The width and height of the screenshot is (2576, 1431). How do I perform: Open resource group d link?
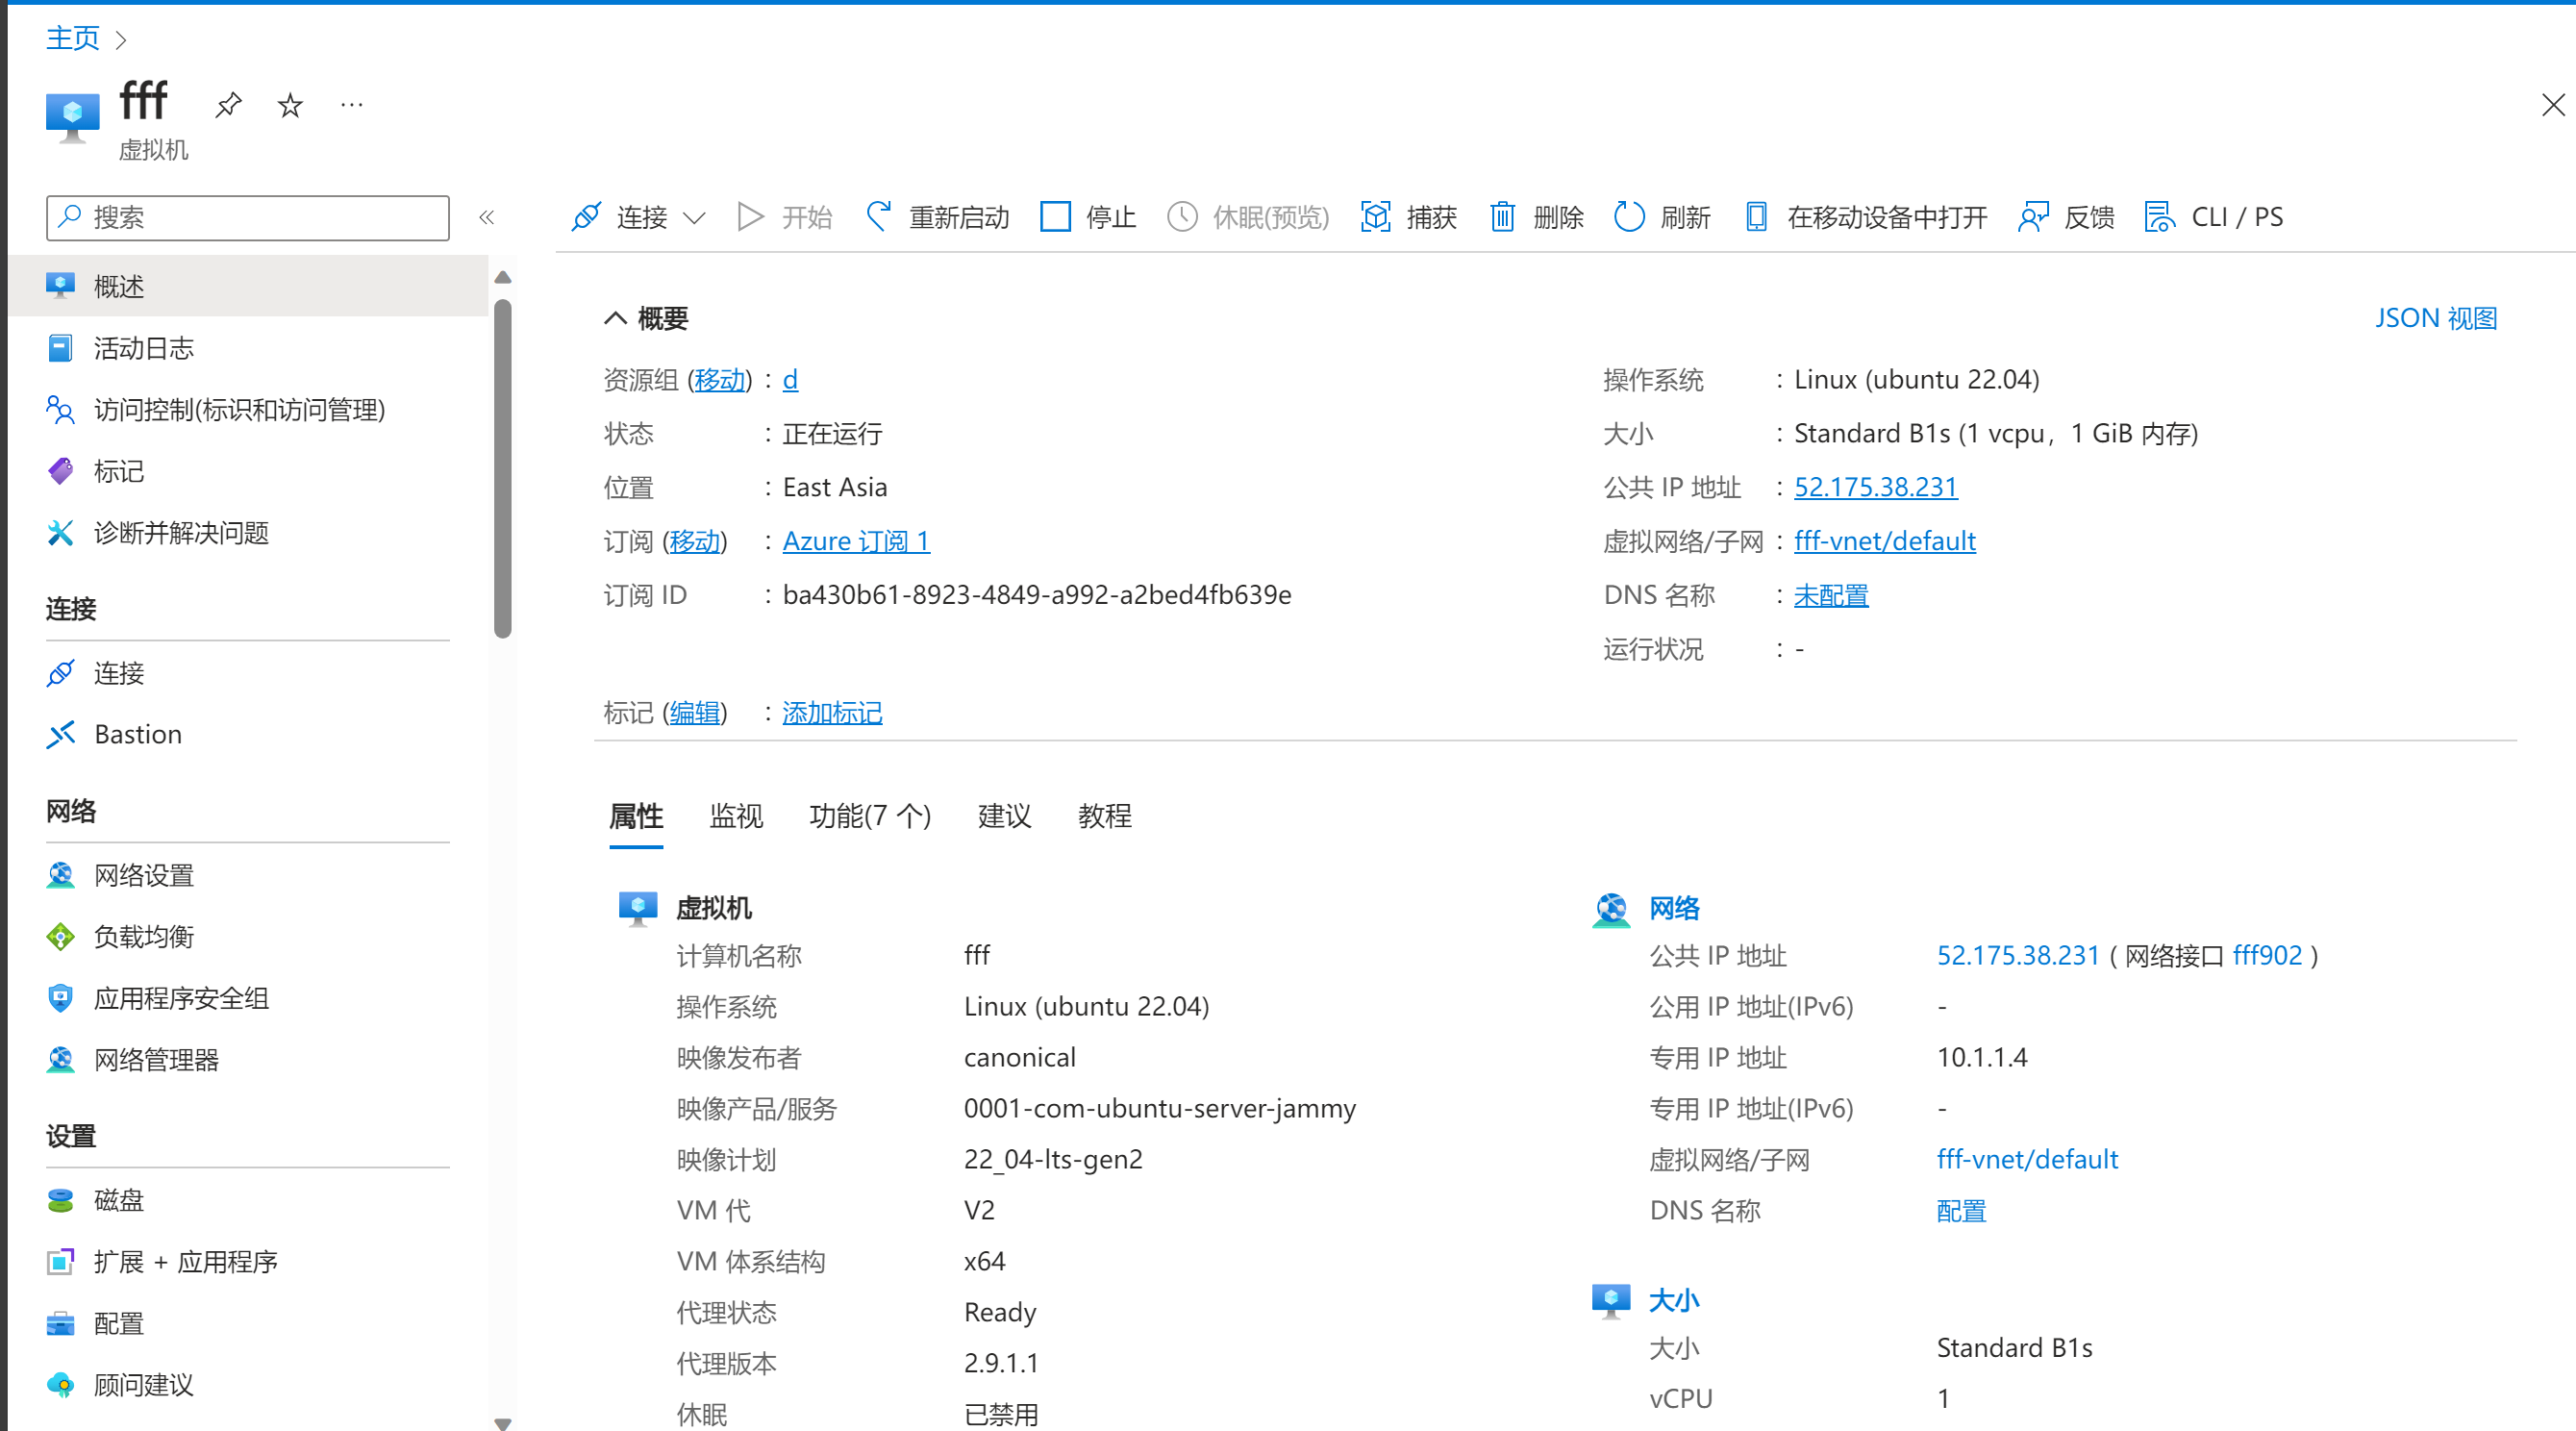790,379
